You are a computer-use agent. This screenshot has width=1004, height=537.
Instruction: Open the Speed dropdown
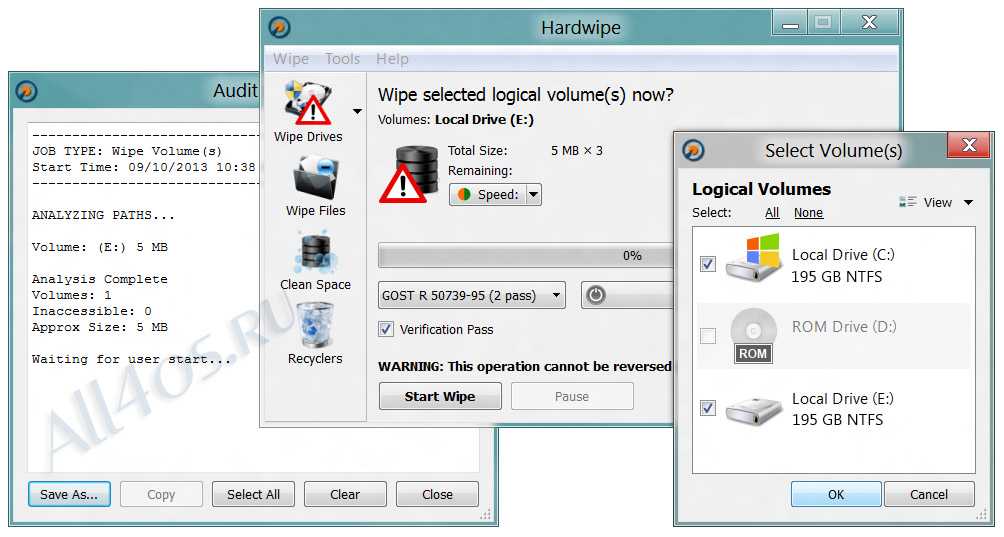coord(533,195)
